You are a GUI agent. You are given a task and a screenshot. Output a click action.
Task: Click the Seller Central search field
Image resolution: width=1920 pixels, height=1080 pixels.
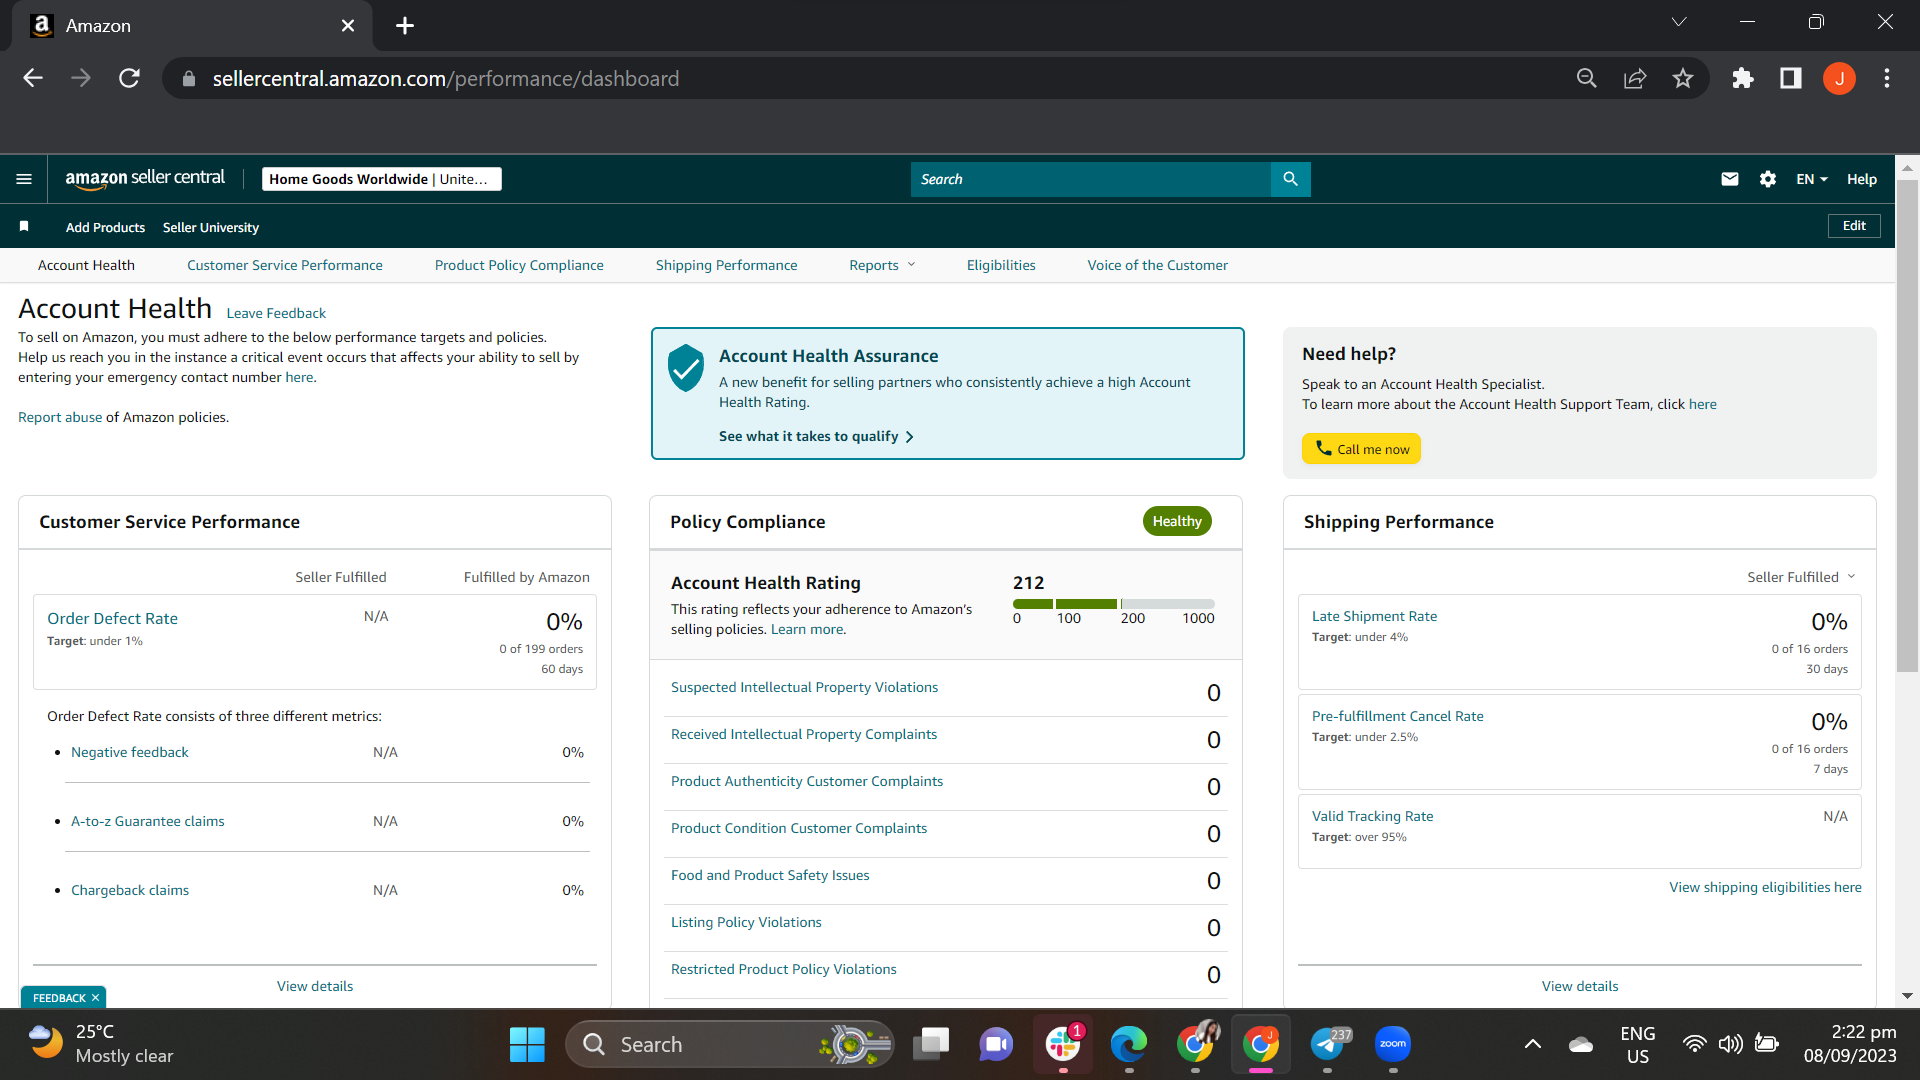click(x=1090, y=179)
